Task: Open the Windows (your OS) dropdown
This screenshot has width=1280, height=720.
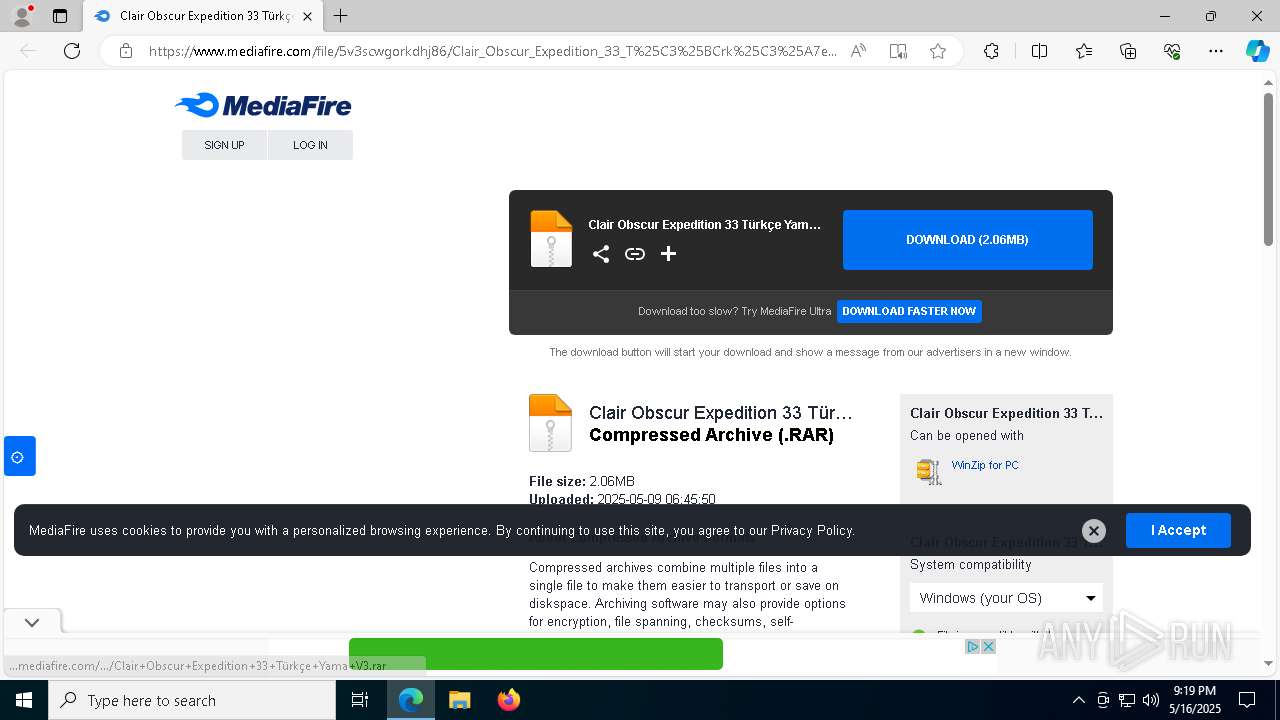Action: (x=1006, y=598)
